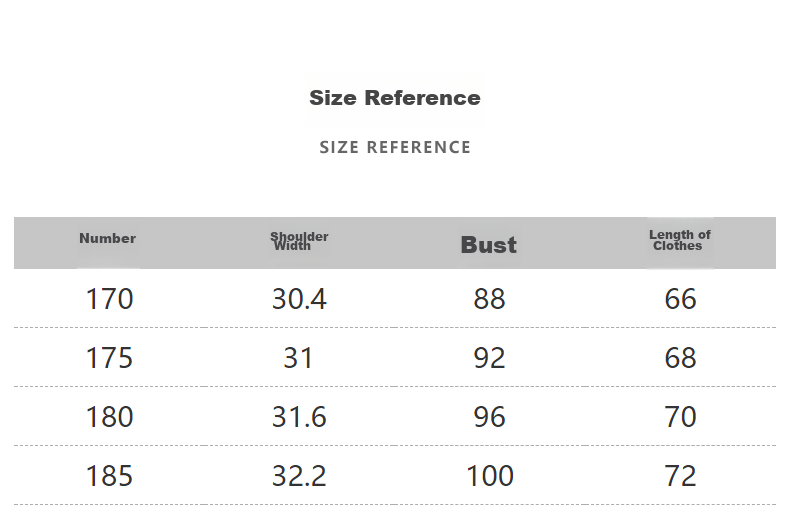Click bust value 96

pos(489,417)
